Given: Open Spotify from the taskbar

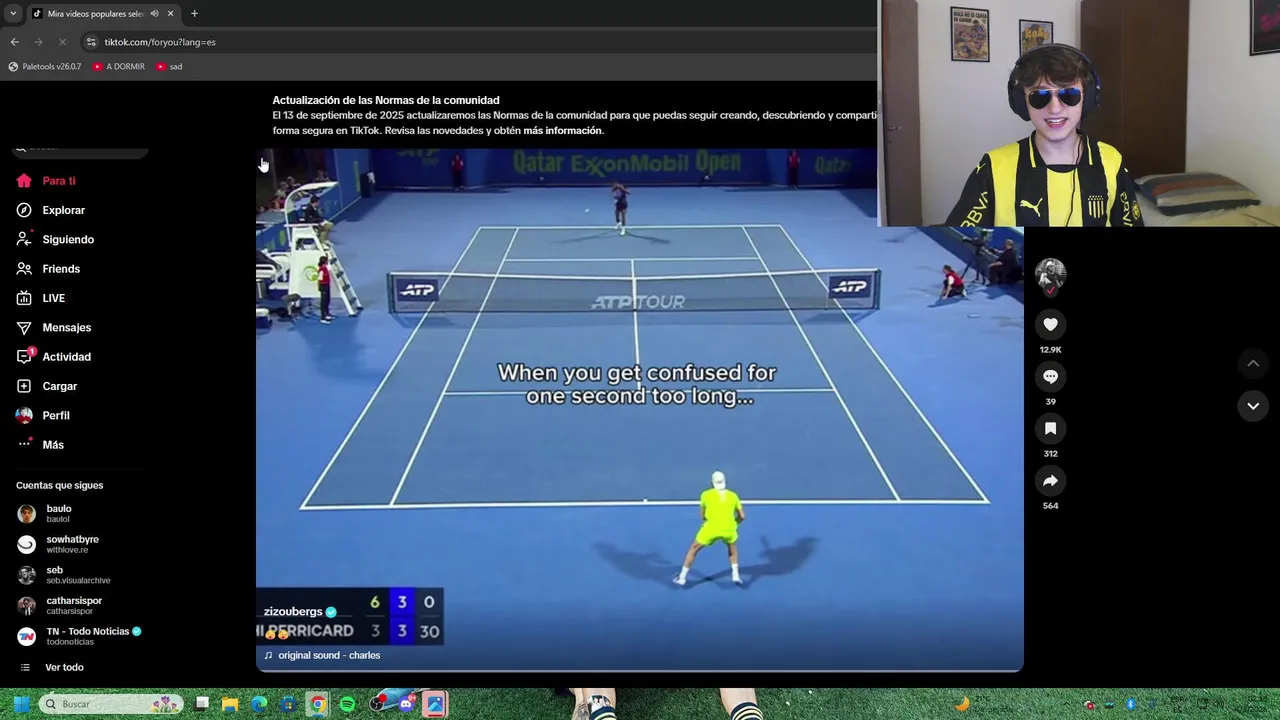Looking at the screenshot, I should tap(347, 704).
